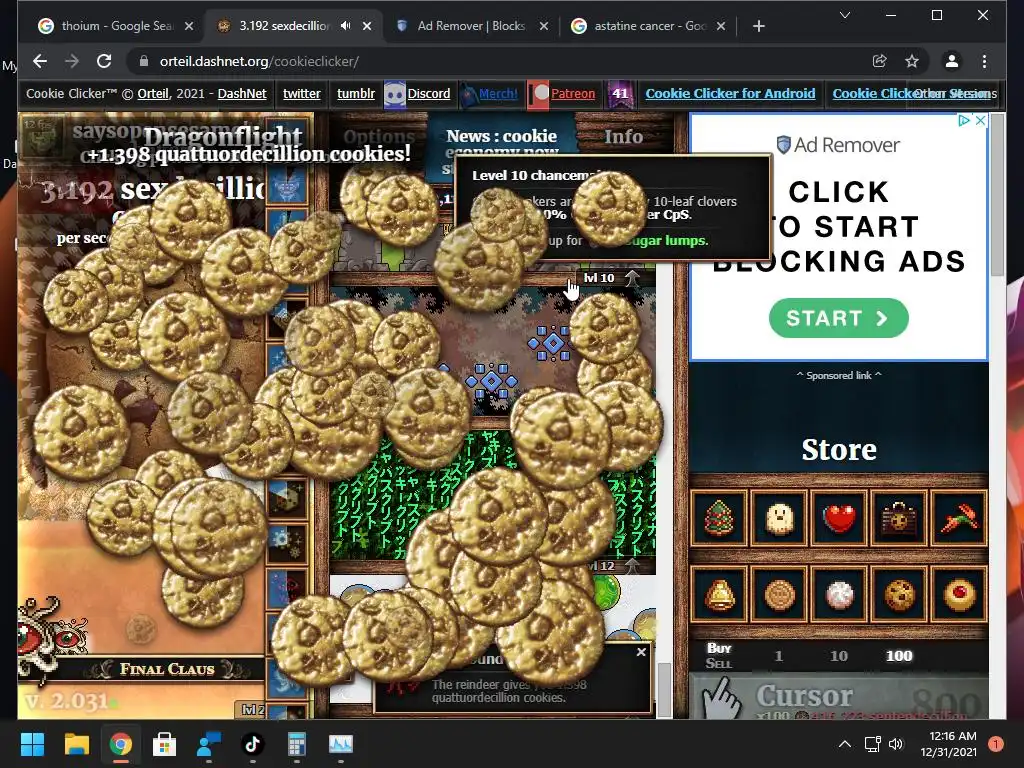The width and height of the screenshot is (1024, 768).
Task: Switch to astatine cancer Google tab
Action: point(649,25)
